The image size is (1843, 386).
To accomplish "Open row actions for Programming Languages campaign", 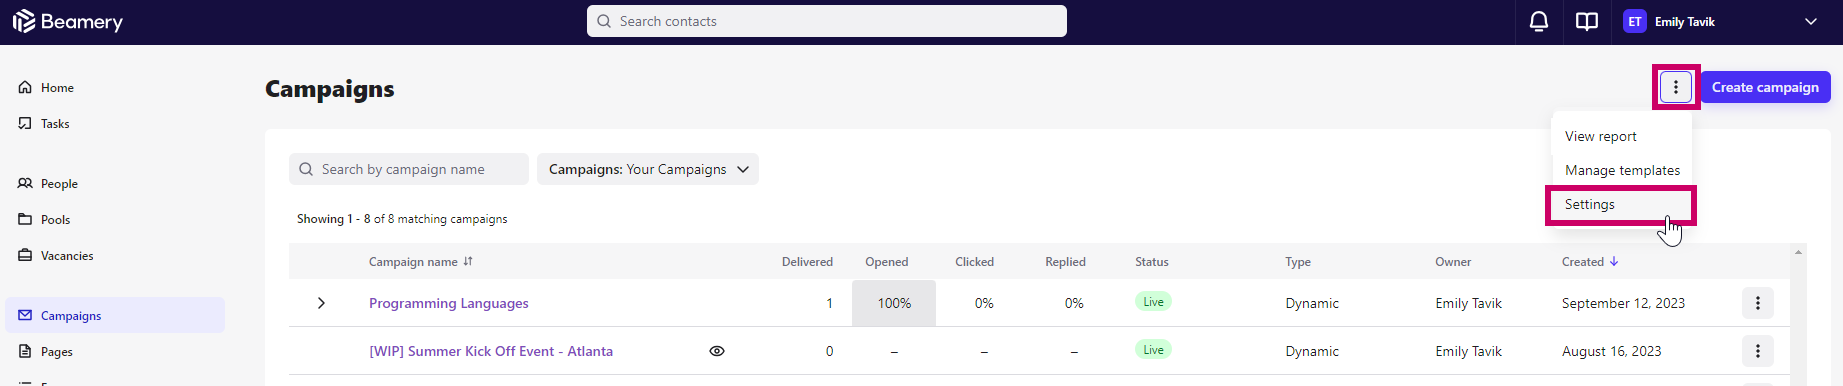I will pyautogui.click(x=1758, y=303).
